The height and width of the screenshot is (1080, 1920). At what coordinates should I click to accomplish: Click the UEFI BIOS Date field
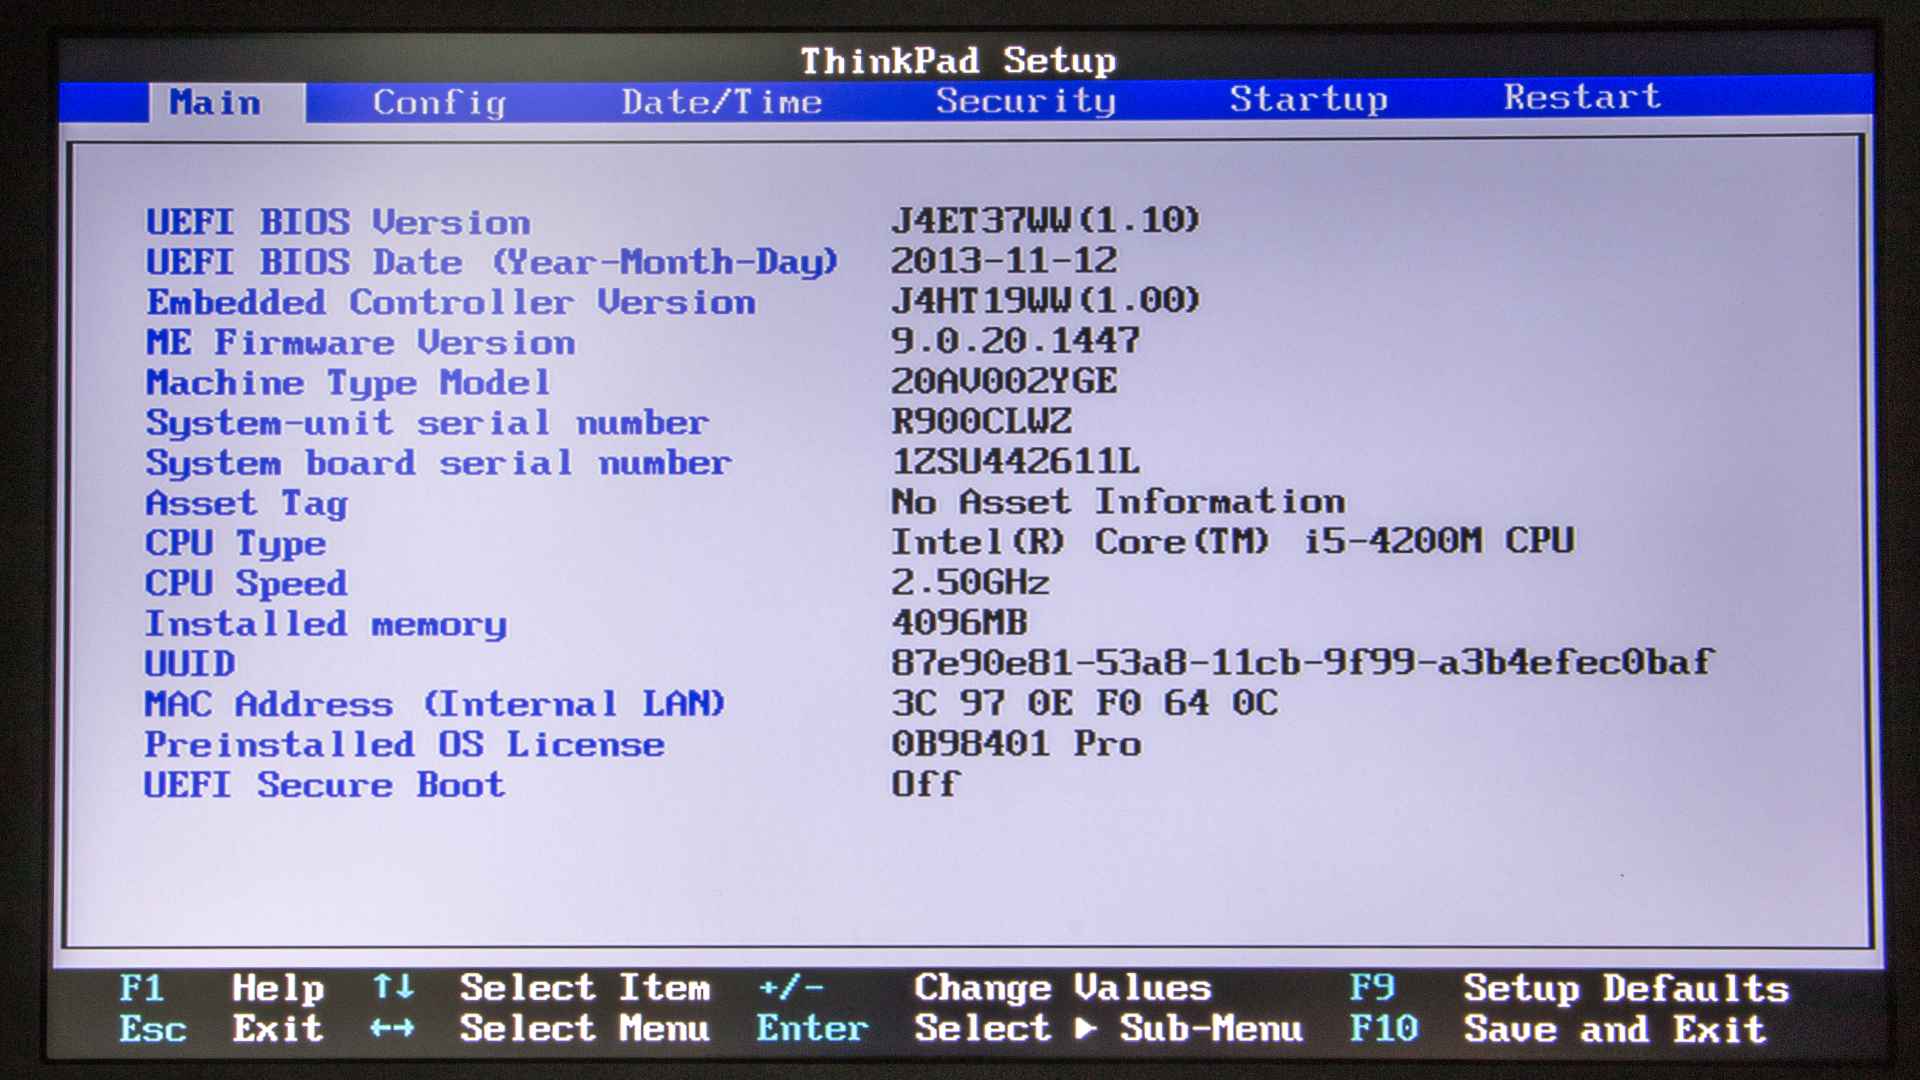(x=492, y=262)
